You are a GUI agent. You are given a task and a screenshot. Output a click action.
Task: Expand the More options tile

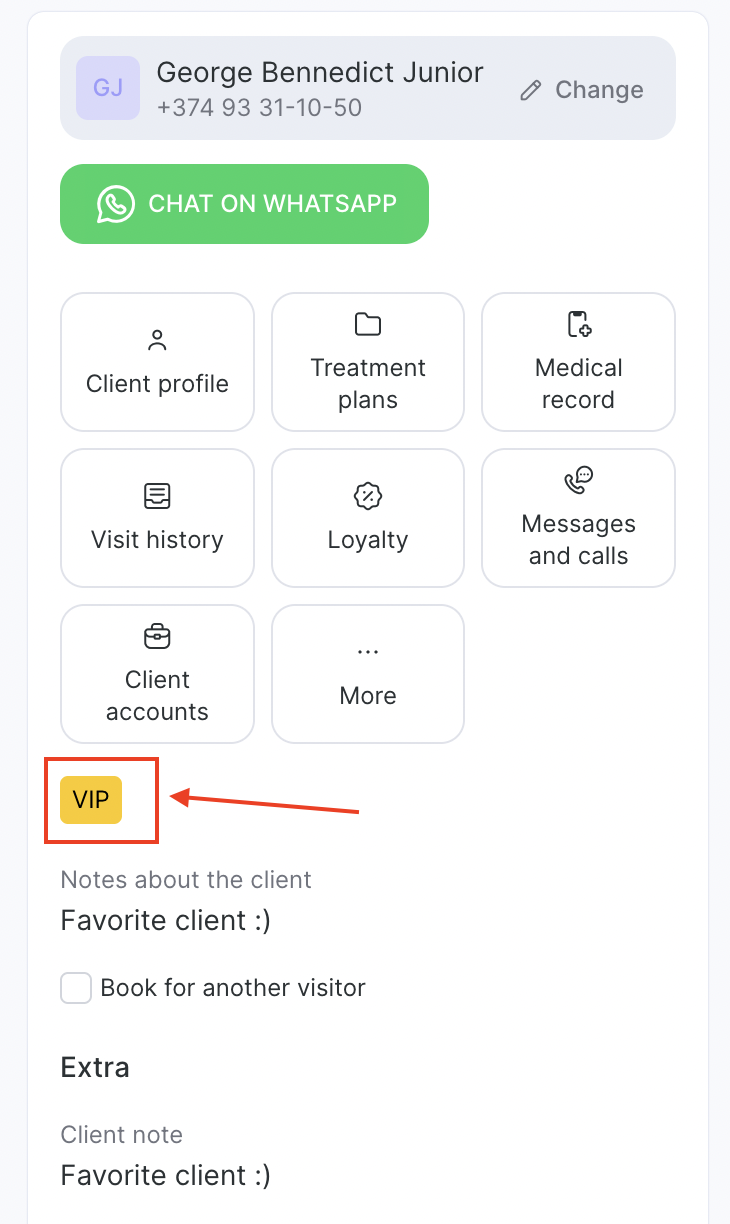(x=368, y=674)
